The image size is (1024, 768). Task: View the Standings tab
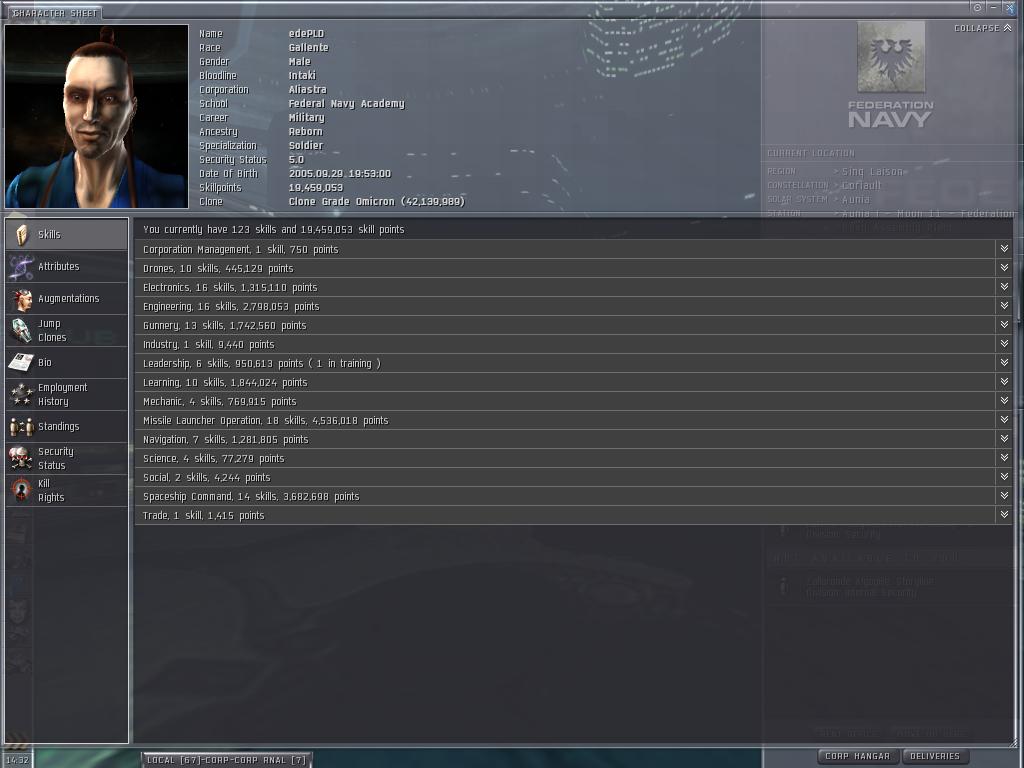pyautogui.click(x=67, y=426)
